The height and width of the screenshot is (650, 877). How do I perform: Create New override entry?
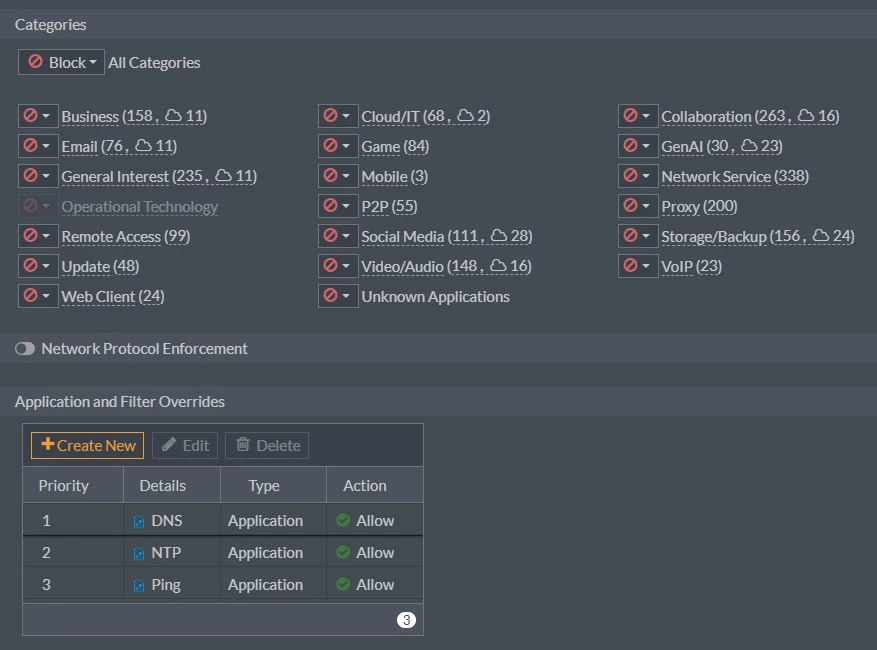tap(87, 445)
